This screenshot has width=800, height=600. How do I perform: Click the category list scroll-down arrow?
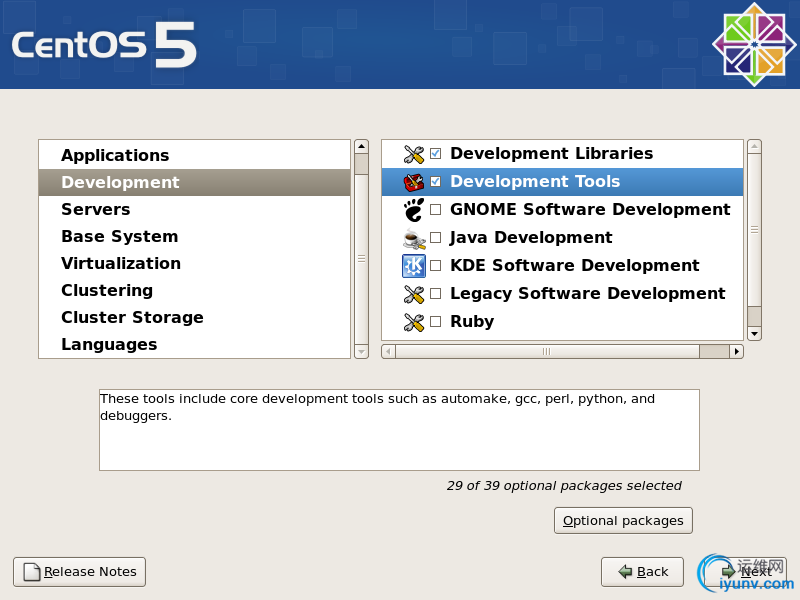pos(361,352)
